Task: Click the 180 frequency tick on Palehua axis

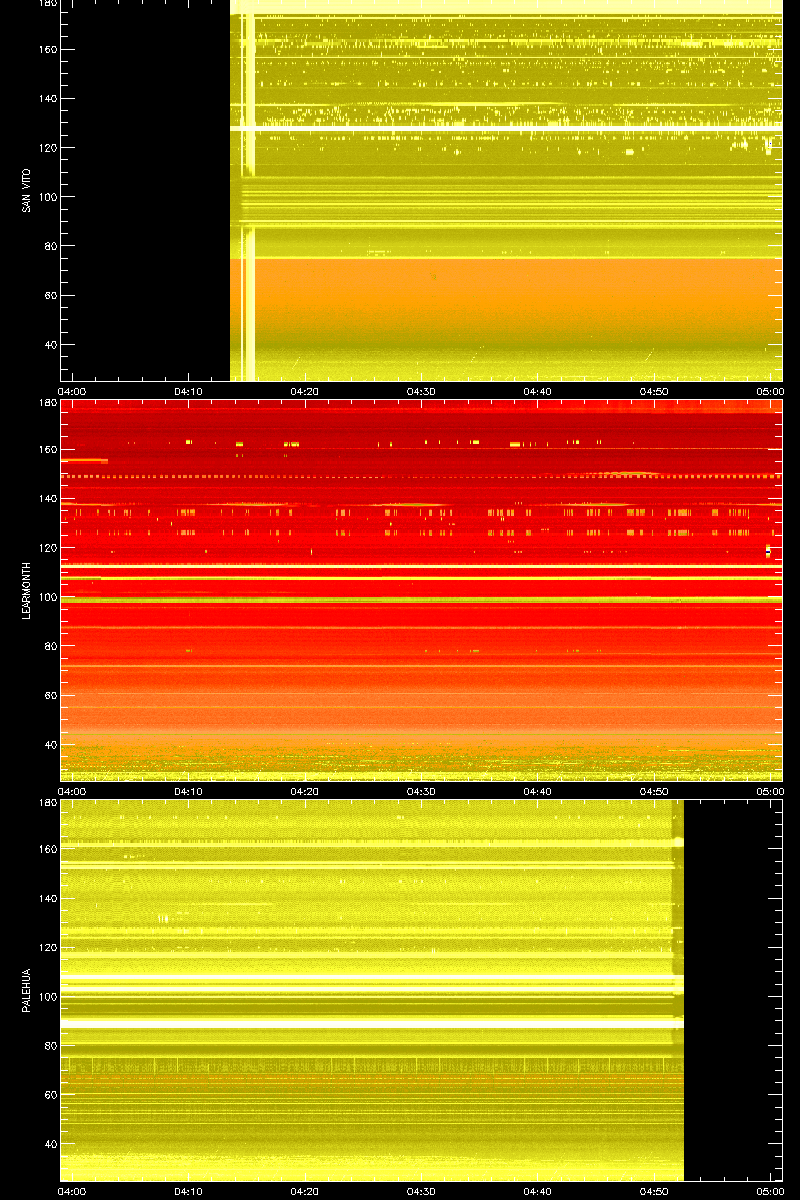Action: (47, 803)
